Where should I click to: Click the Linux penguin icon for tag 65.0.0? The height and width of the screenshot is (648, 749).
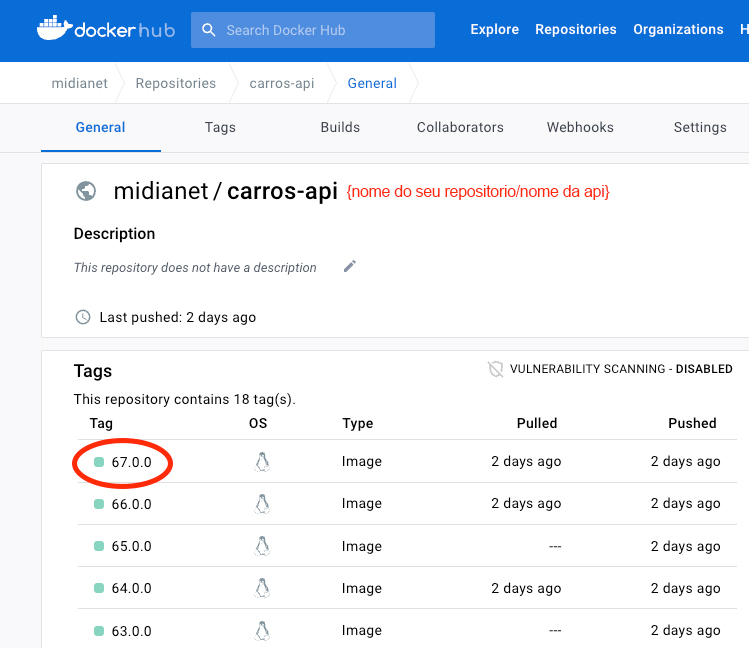262,546
